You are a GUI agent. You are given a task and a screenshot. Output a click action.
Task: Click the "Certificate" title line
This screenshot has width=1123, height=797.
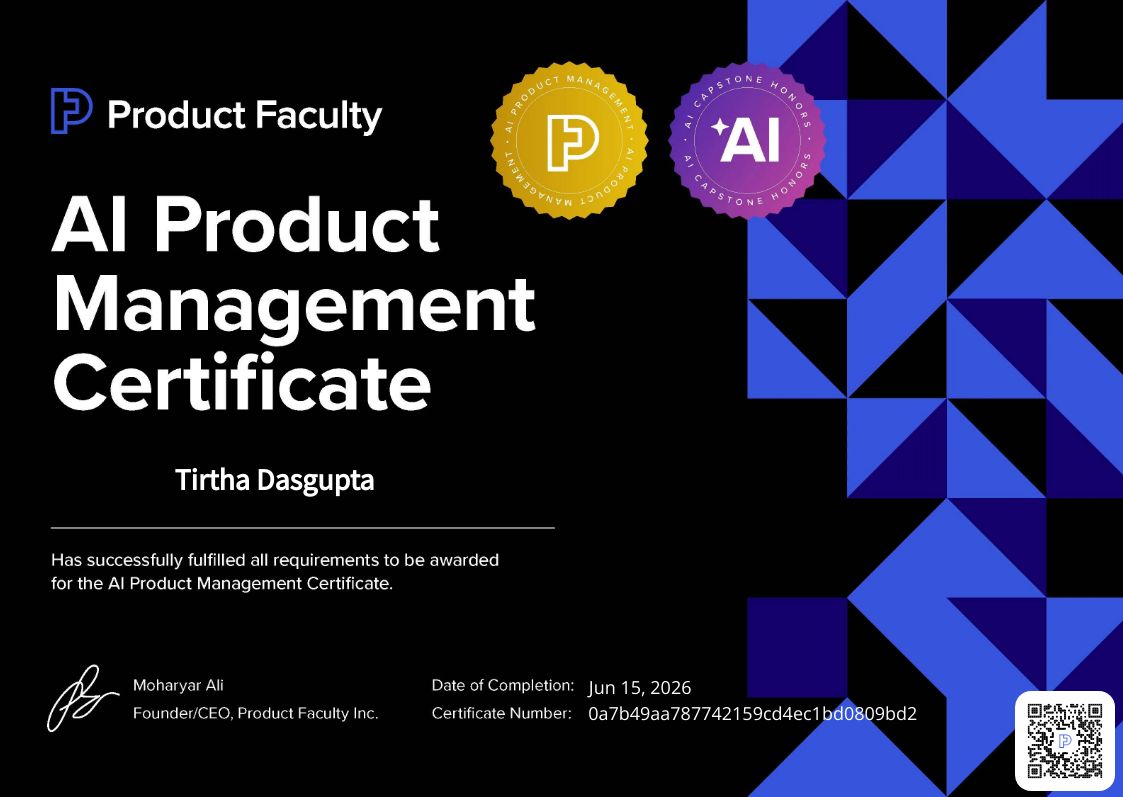point(242,380)
